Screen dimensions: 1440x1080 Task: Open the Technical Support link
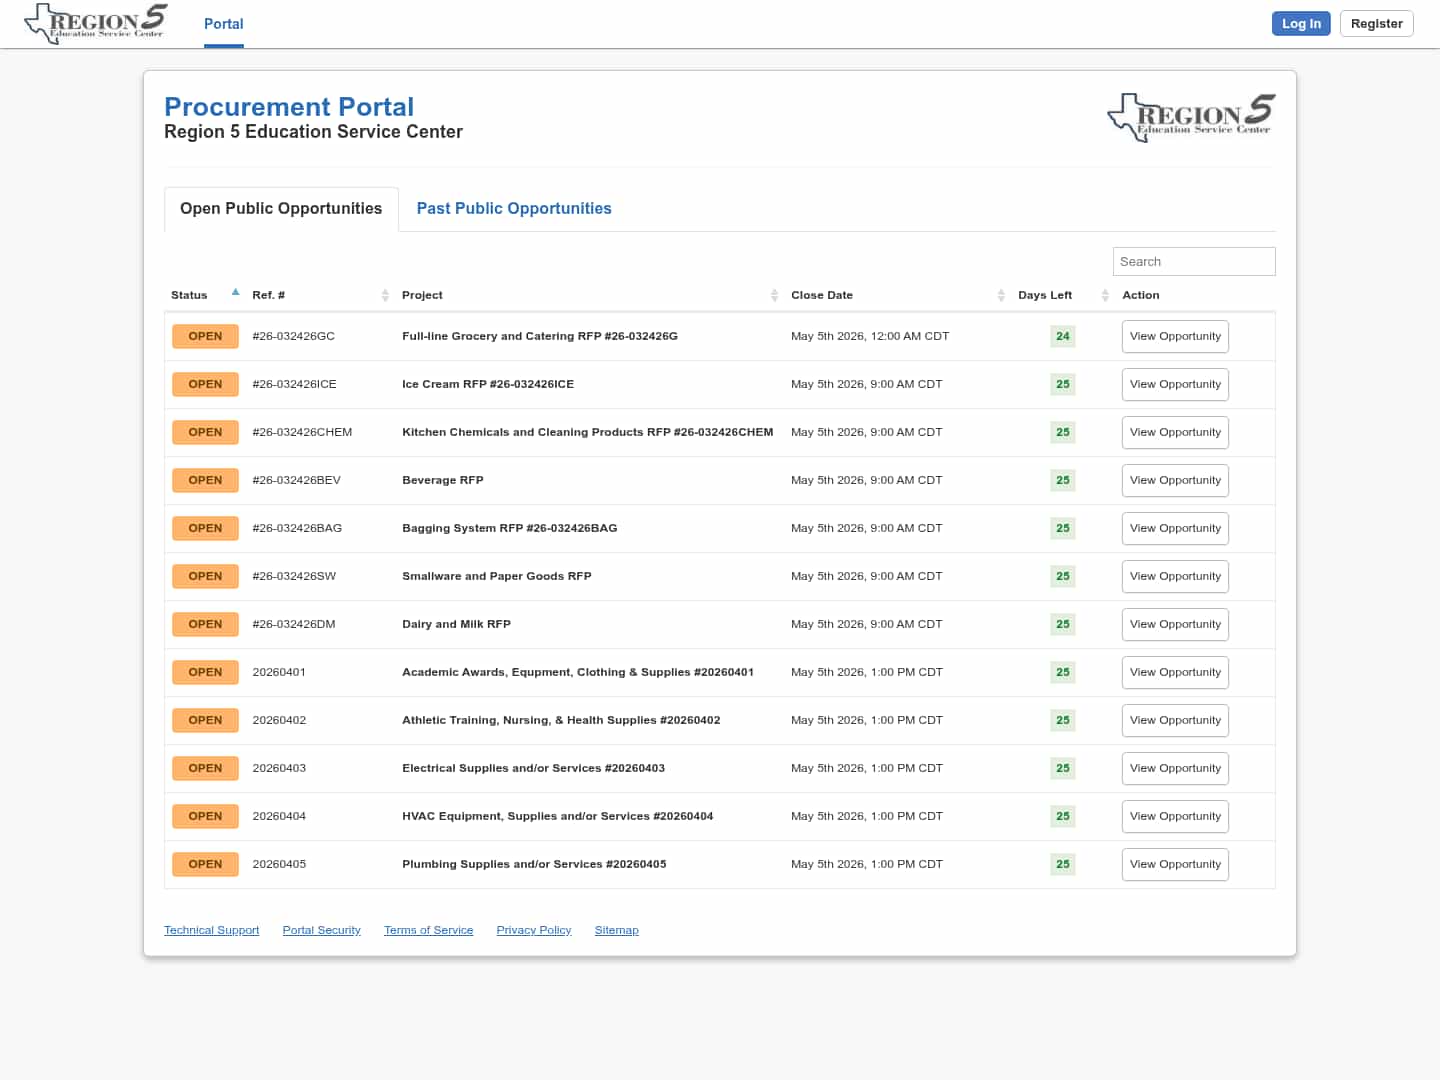pyautogui.click(x=211, y=931)
